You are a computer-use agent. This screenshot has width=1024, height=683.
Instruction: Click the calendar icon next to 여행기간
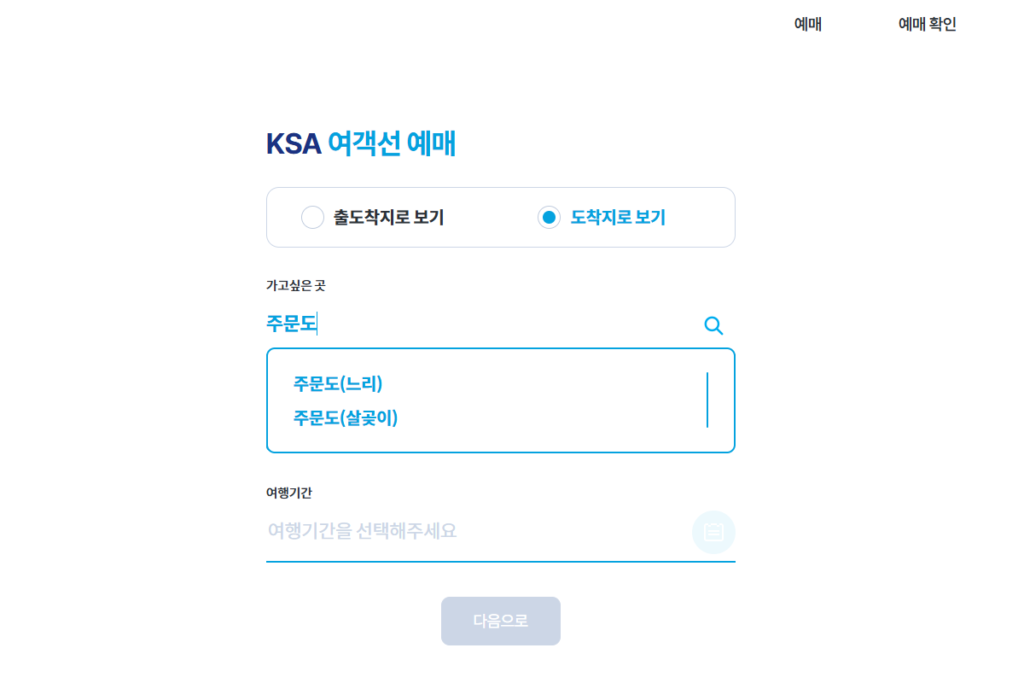(713, 531)
